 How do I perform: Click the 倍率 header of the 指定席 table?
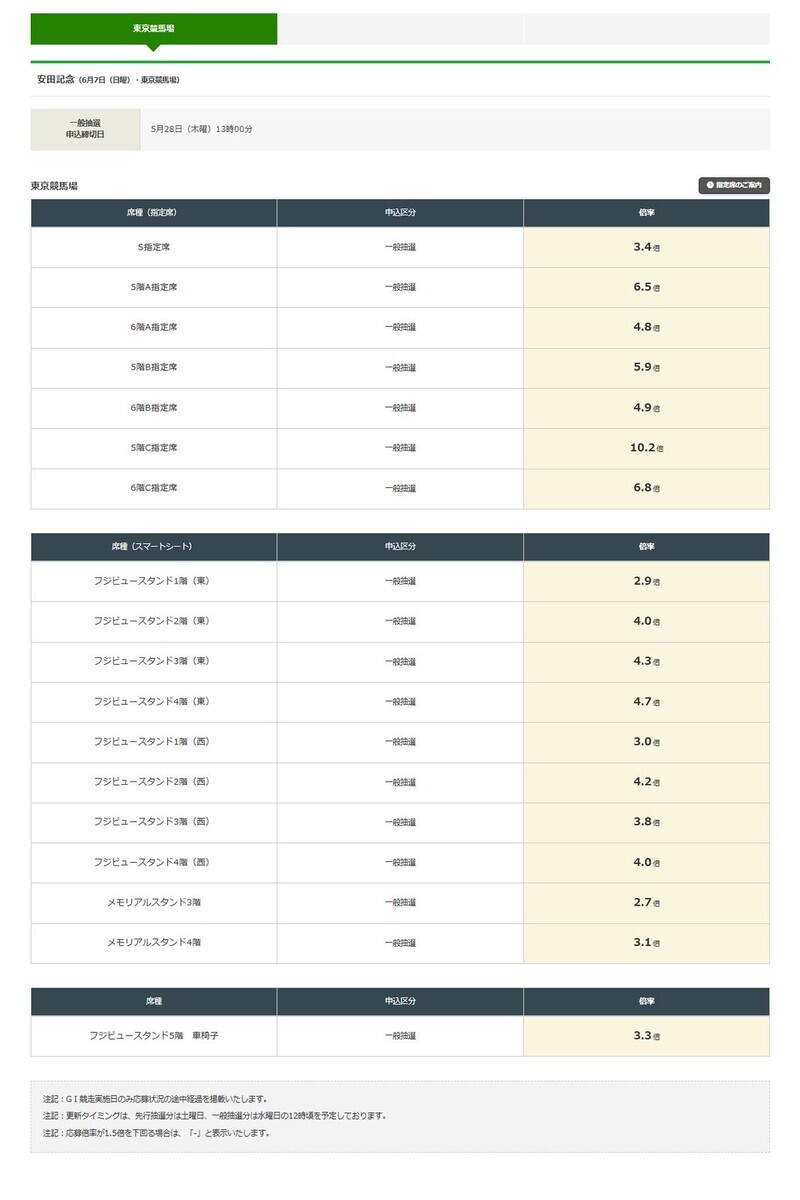(x=647, y=213)
